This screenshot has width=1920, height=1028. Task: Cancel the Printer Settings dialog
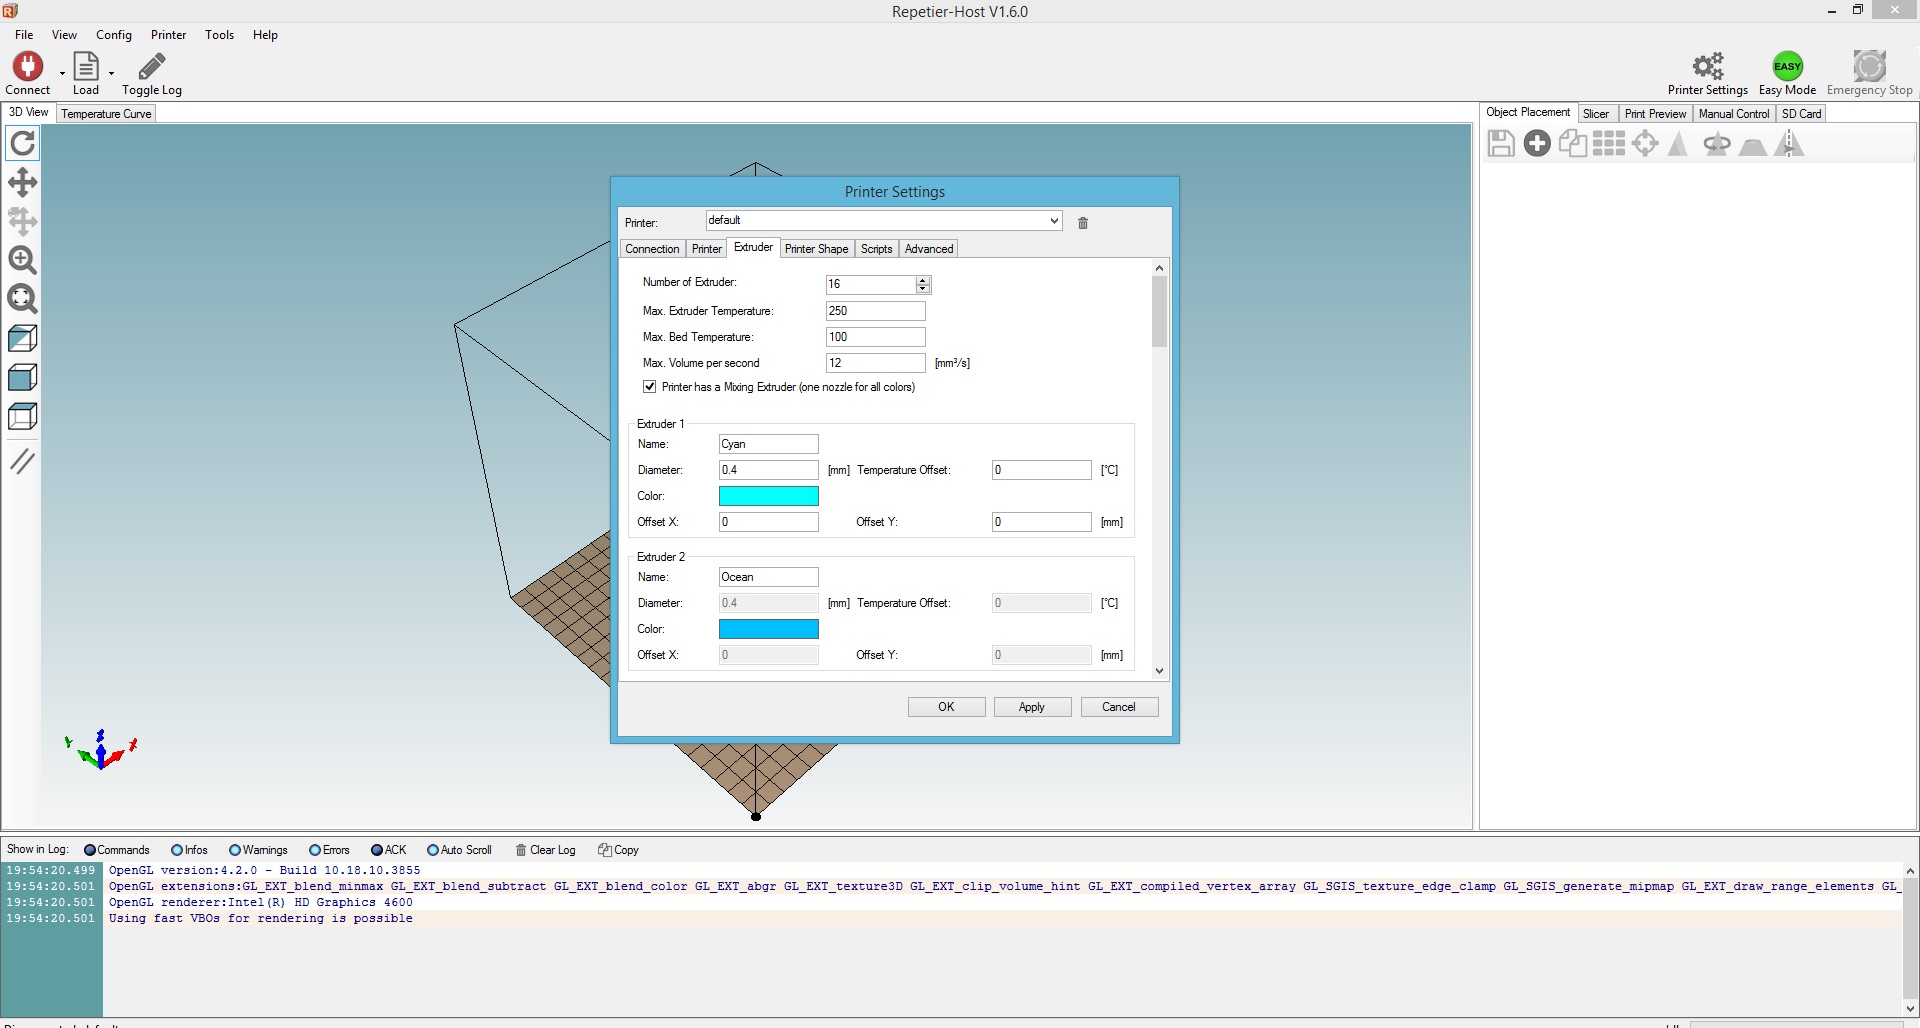tap(1119, 707)
